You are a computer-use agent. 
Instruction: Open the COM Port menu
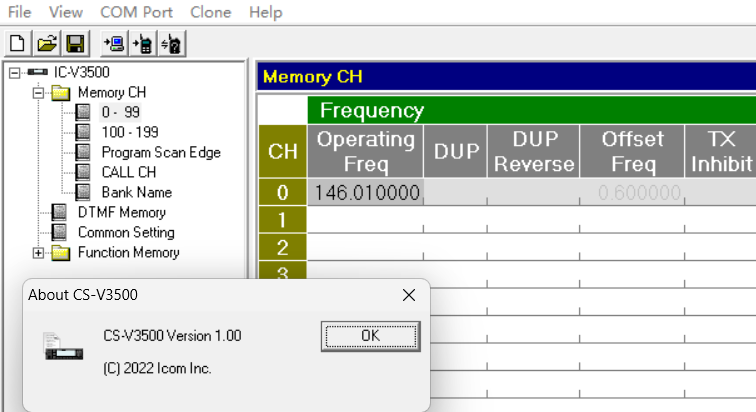coord(136,12)
